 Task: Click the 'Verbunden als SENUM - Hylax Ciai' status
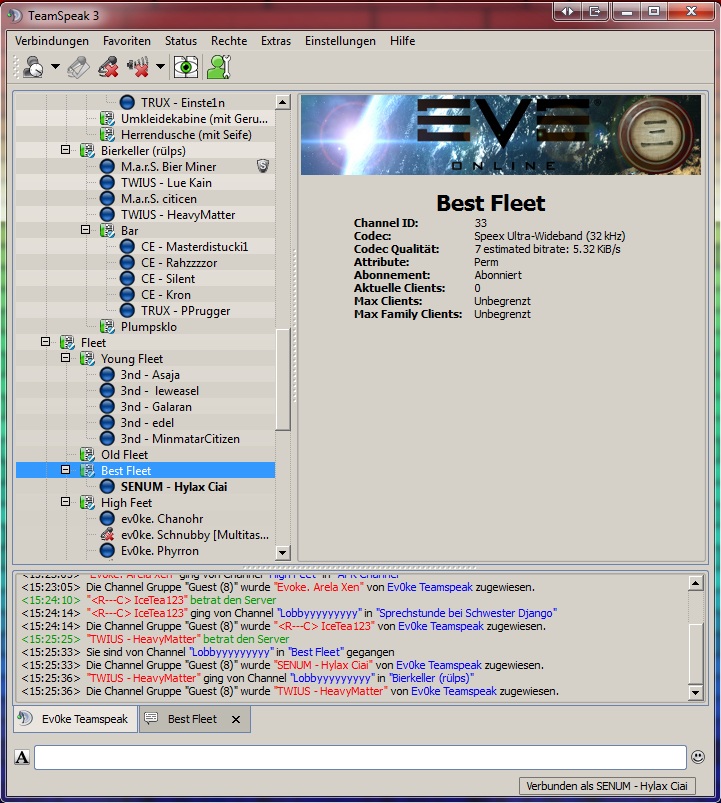tap(607, 786)
